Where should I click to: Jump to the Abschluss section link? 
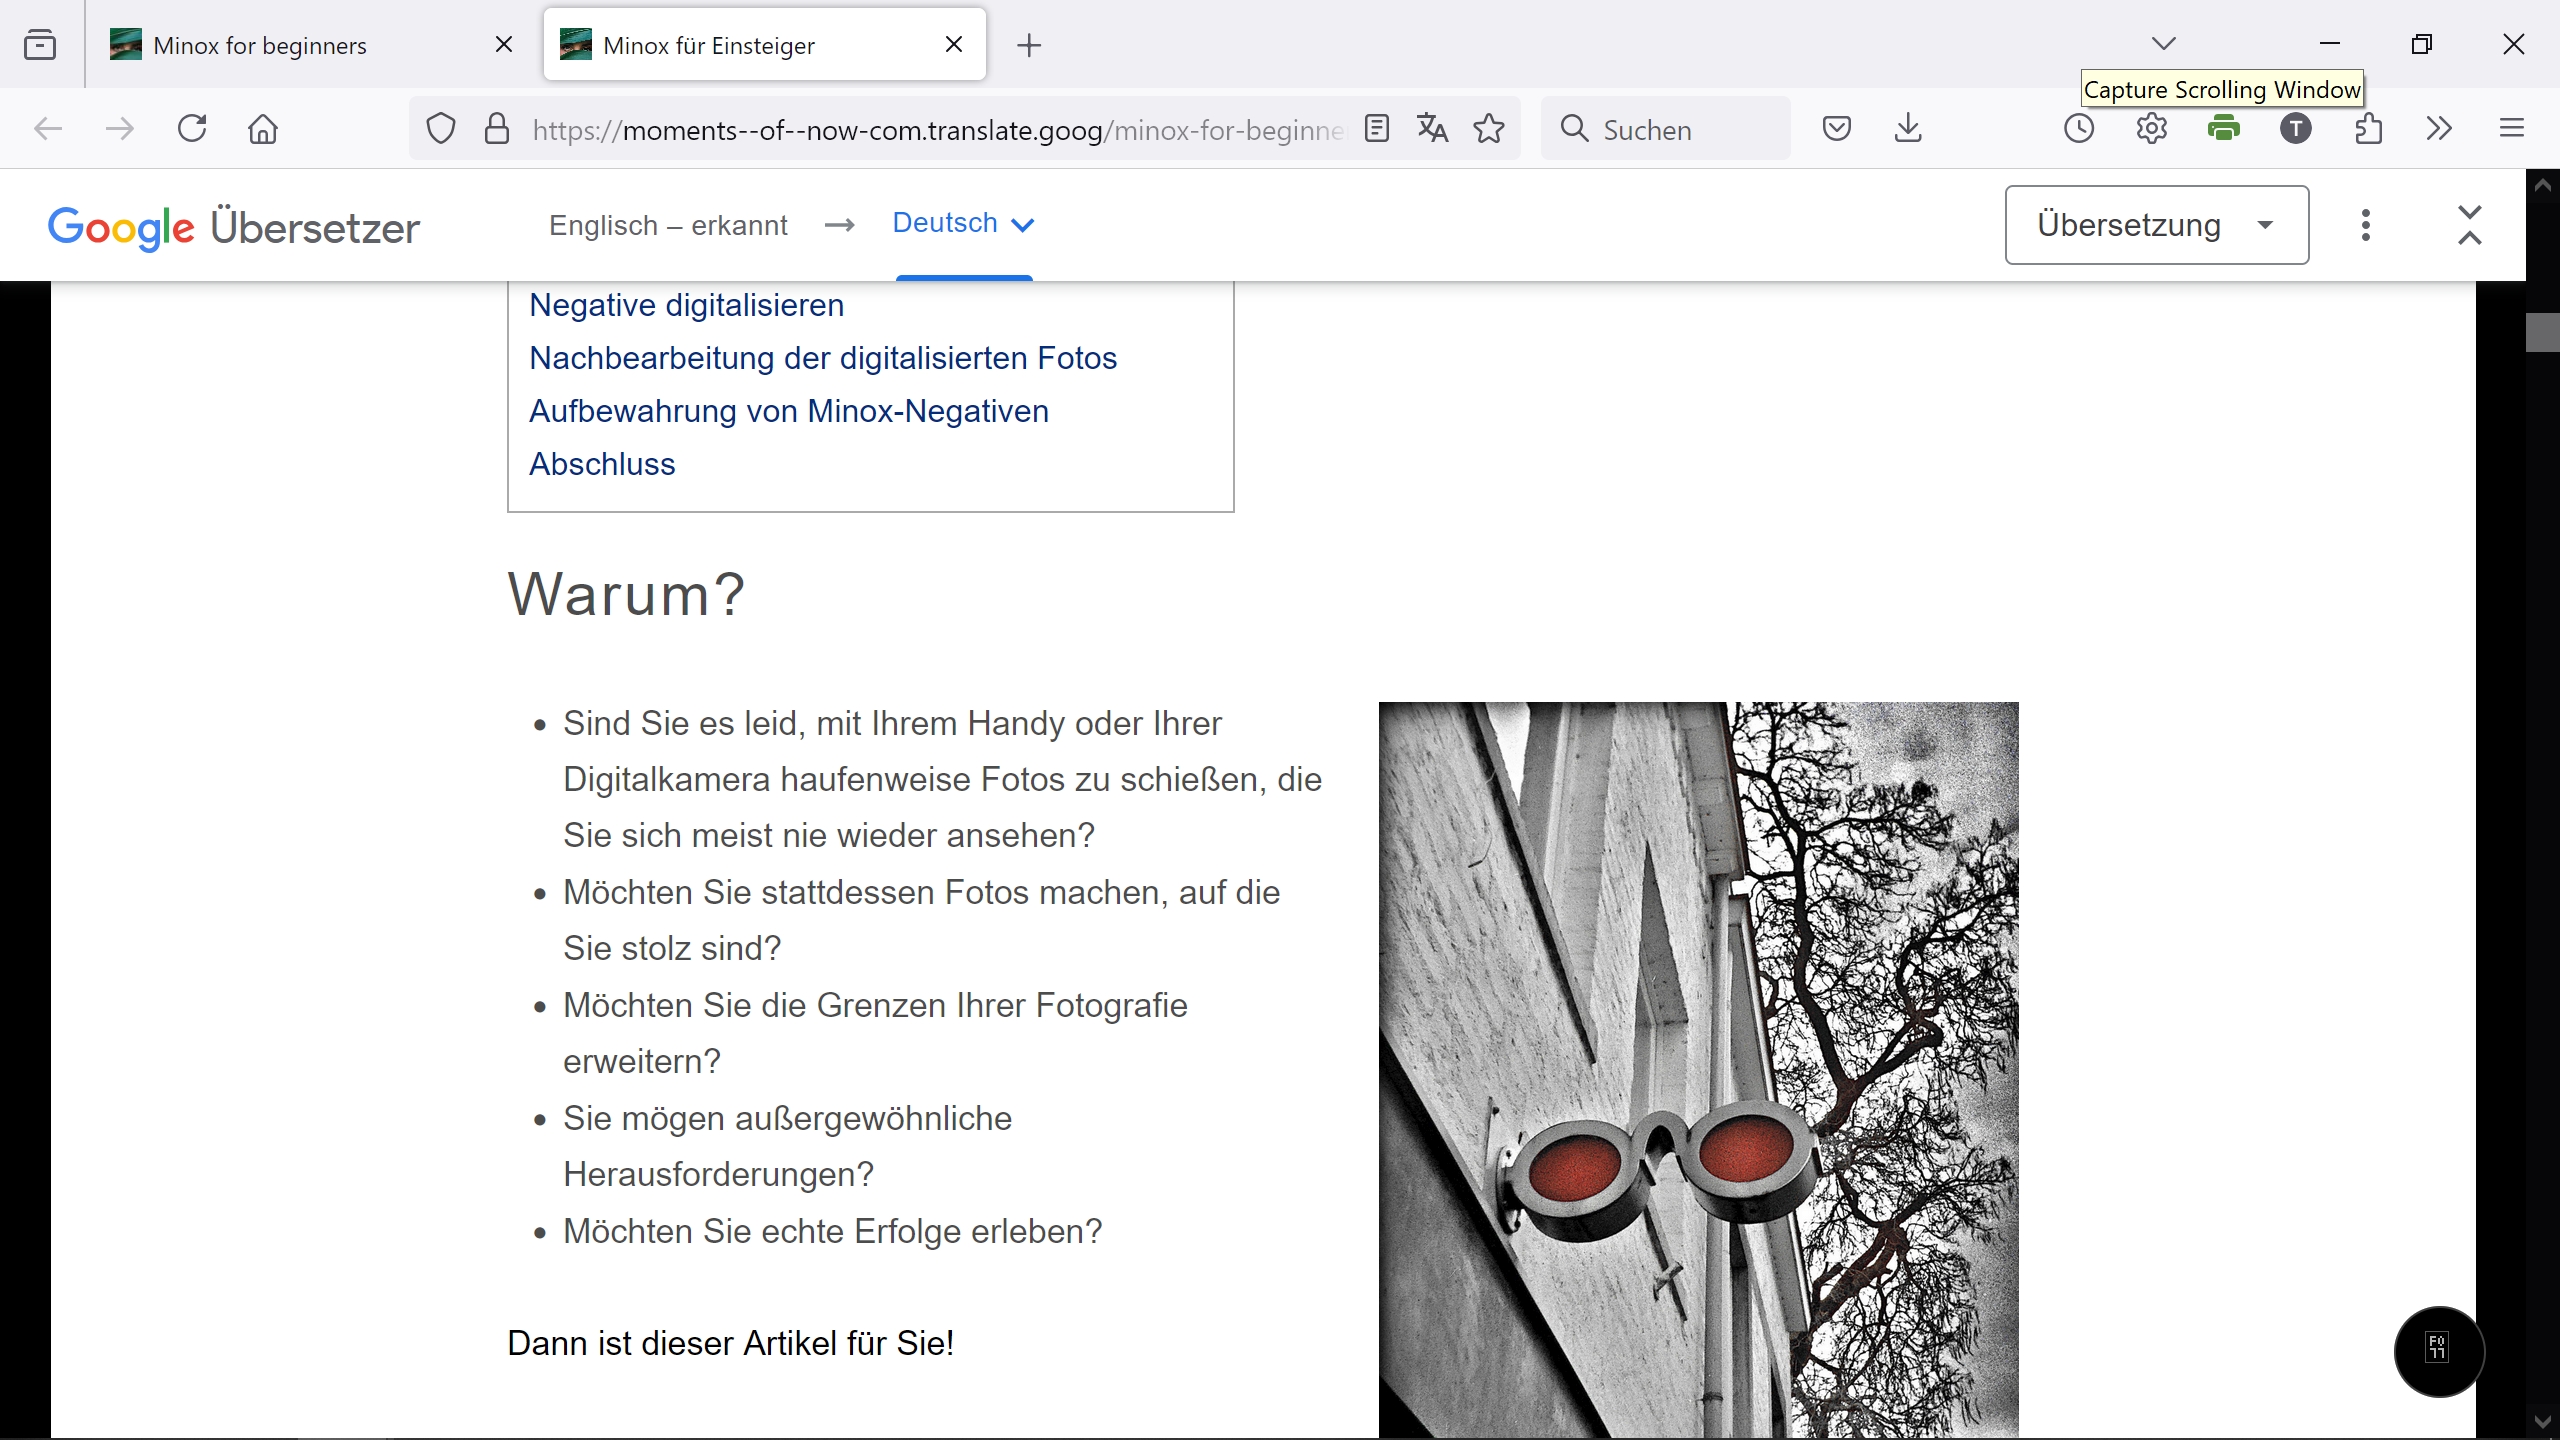tap(602, 464)
